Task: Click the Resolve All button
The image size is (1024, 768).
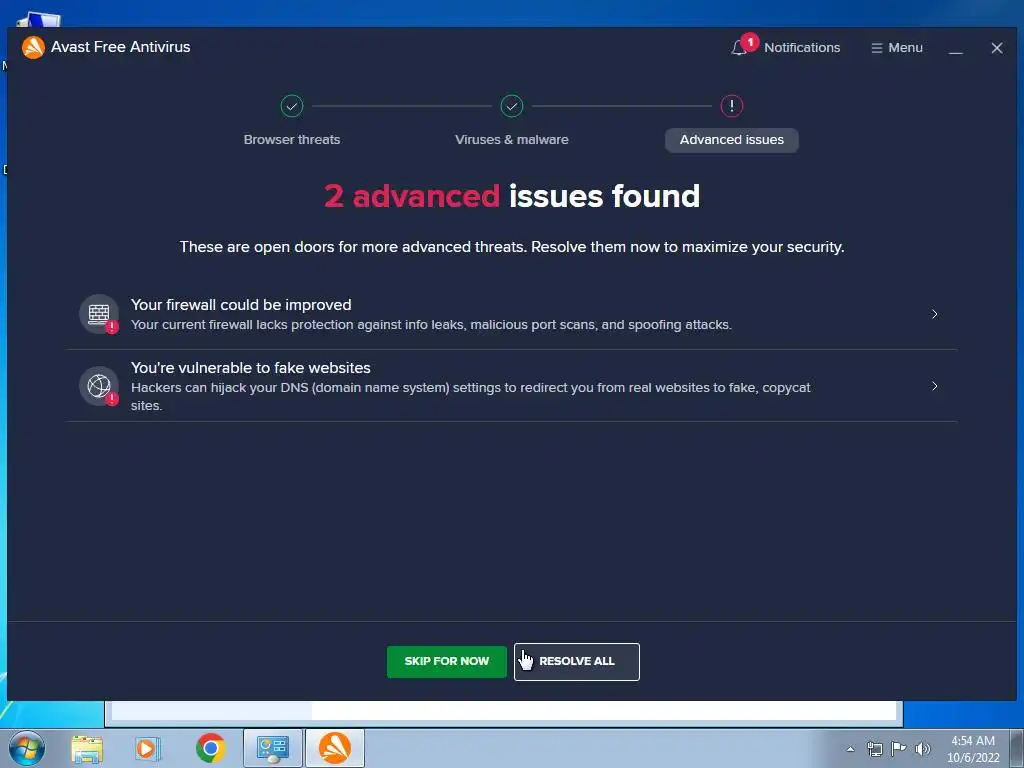Action: pyautogui.click(x=577, y=662)
